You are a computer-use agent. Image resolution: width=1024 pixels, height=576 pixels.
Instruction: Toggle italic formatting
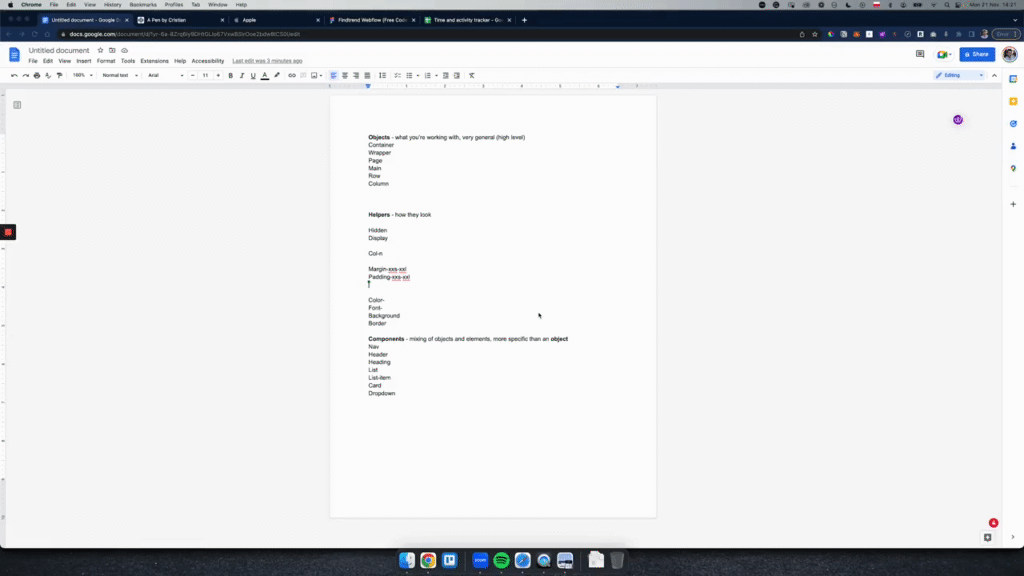coord(240,75)
